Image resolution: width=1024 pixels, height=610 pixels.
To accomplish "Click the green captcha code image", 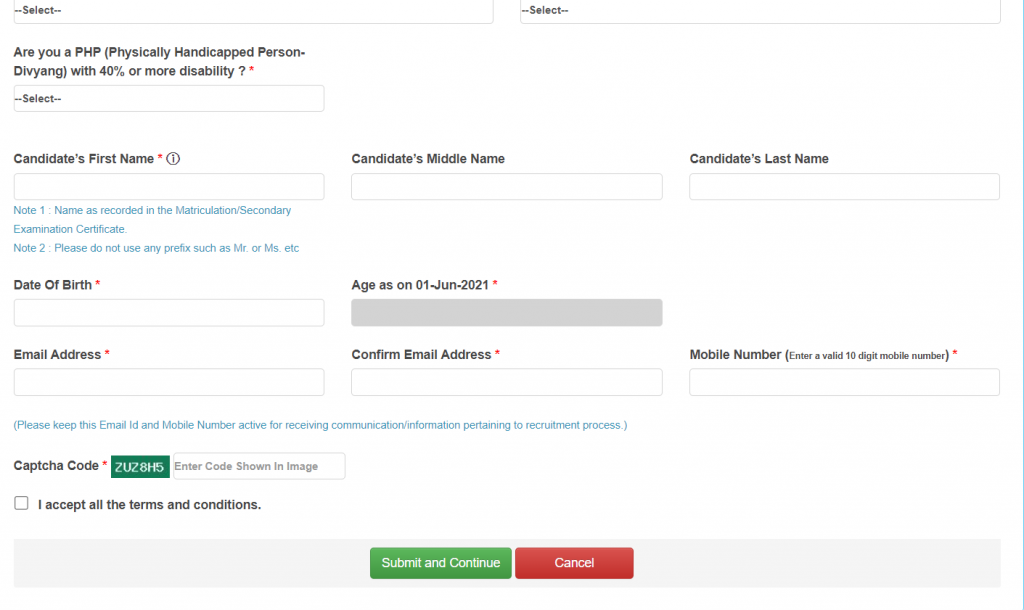I will click(140, 467).
